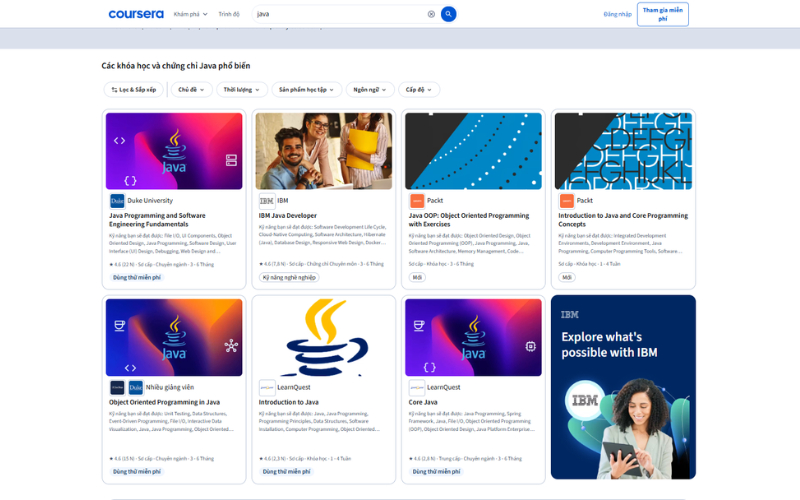Click Dùng thử miễn phí on Core Java card
This screenshot has height=500, width=800.
tap(436, 472)
